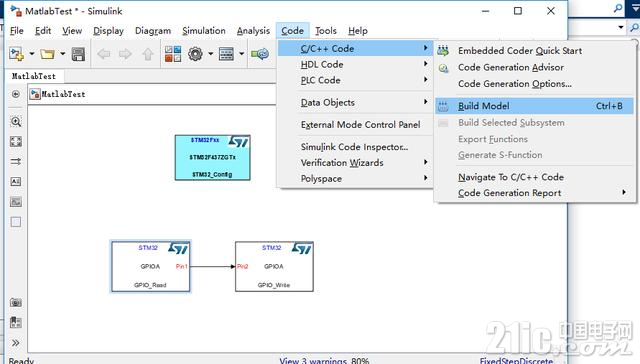
Task: Expand the New Model dropdown arrow
Action: point(31,54)
